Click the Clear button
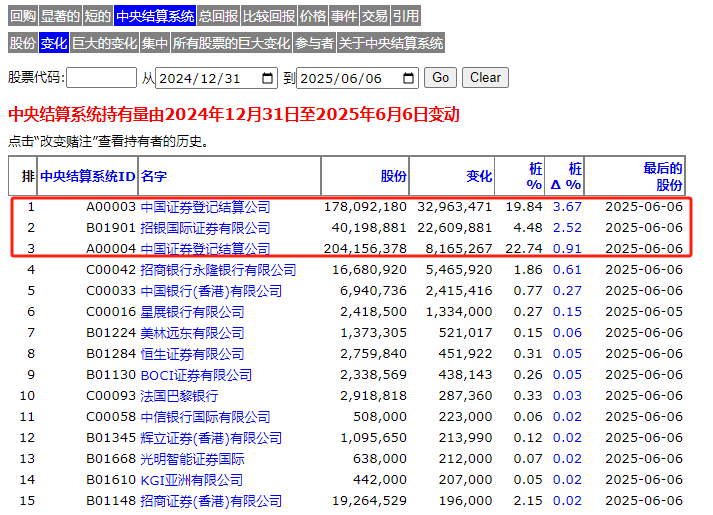The image size is (713, 515). [485, 78]
